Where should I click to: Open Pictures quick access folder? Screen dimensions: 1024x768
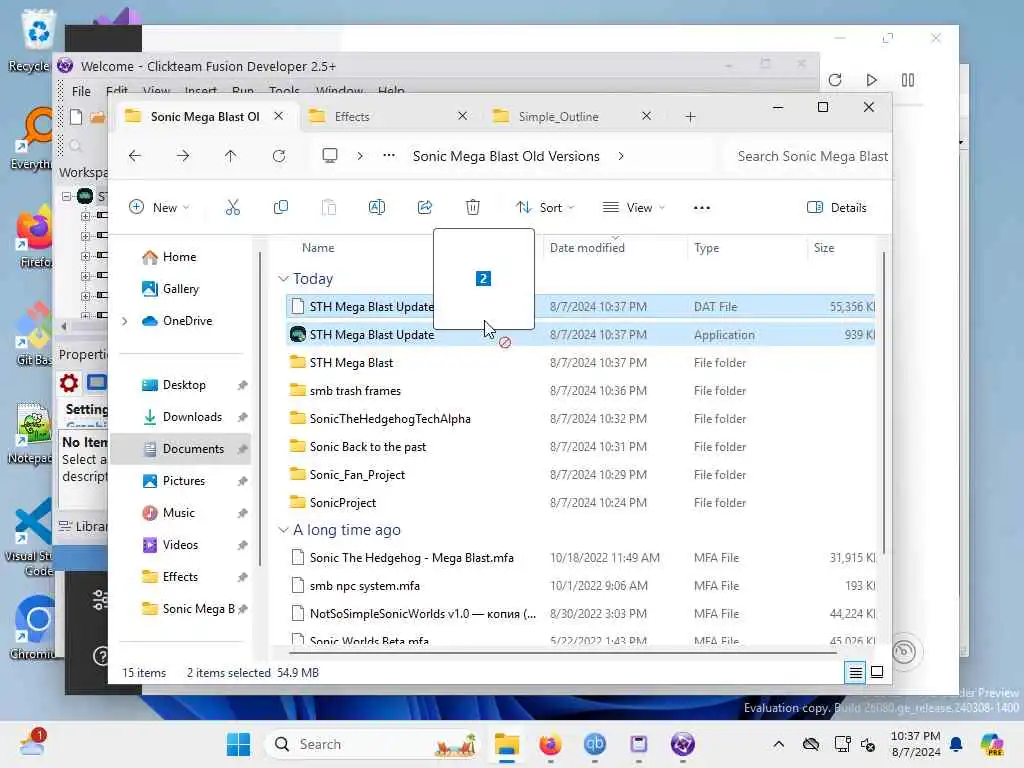[184, 481]
